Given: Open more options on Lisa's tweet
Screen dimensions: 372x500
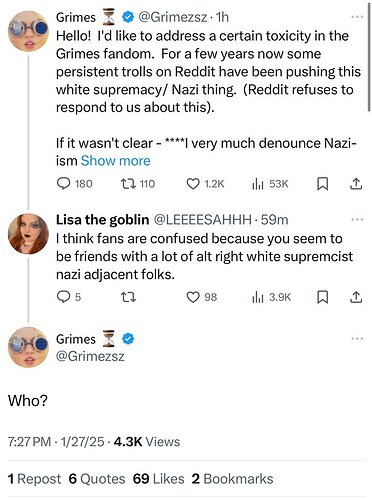Looking at the screenshot, I should (357, 219).
